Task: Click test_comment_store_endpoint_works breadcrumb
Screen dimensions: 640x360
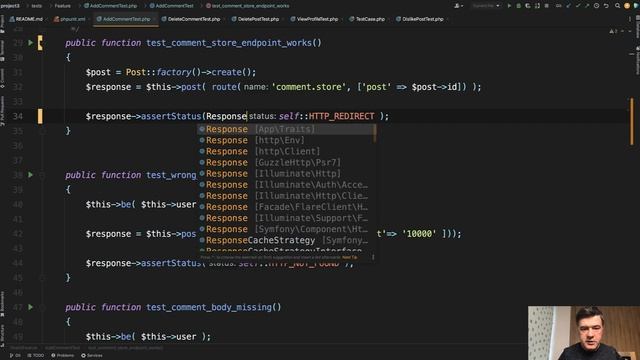Action: (x=247, y=6)
